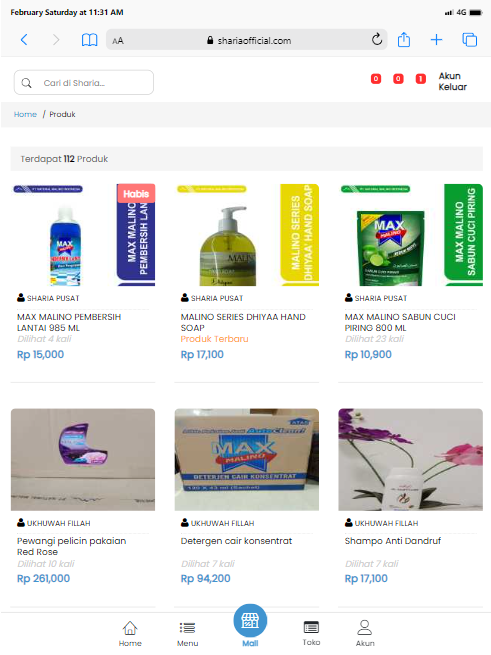Go to Home via breadcrumb link
The height and width of the screenshot is (655, 491).
(25, 114)
